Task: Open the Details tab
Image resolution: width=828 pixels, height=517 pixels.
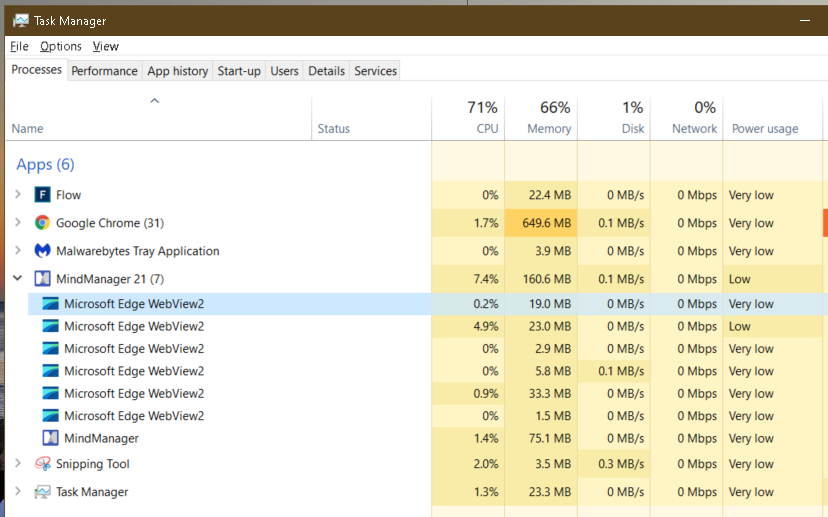Action: click(x=326, y=71)
